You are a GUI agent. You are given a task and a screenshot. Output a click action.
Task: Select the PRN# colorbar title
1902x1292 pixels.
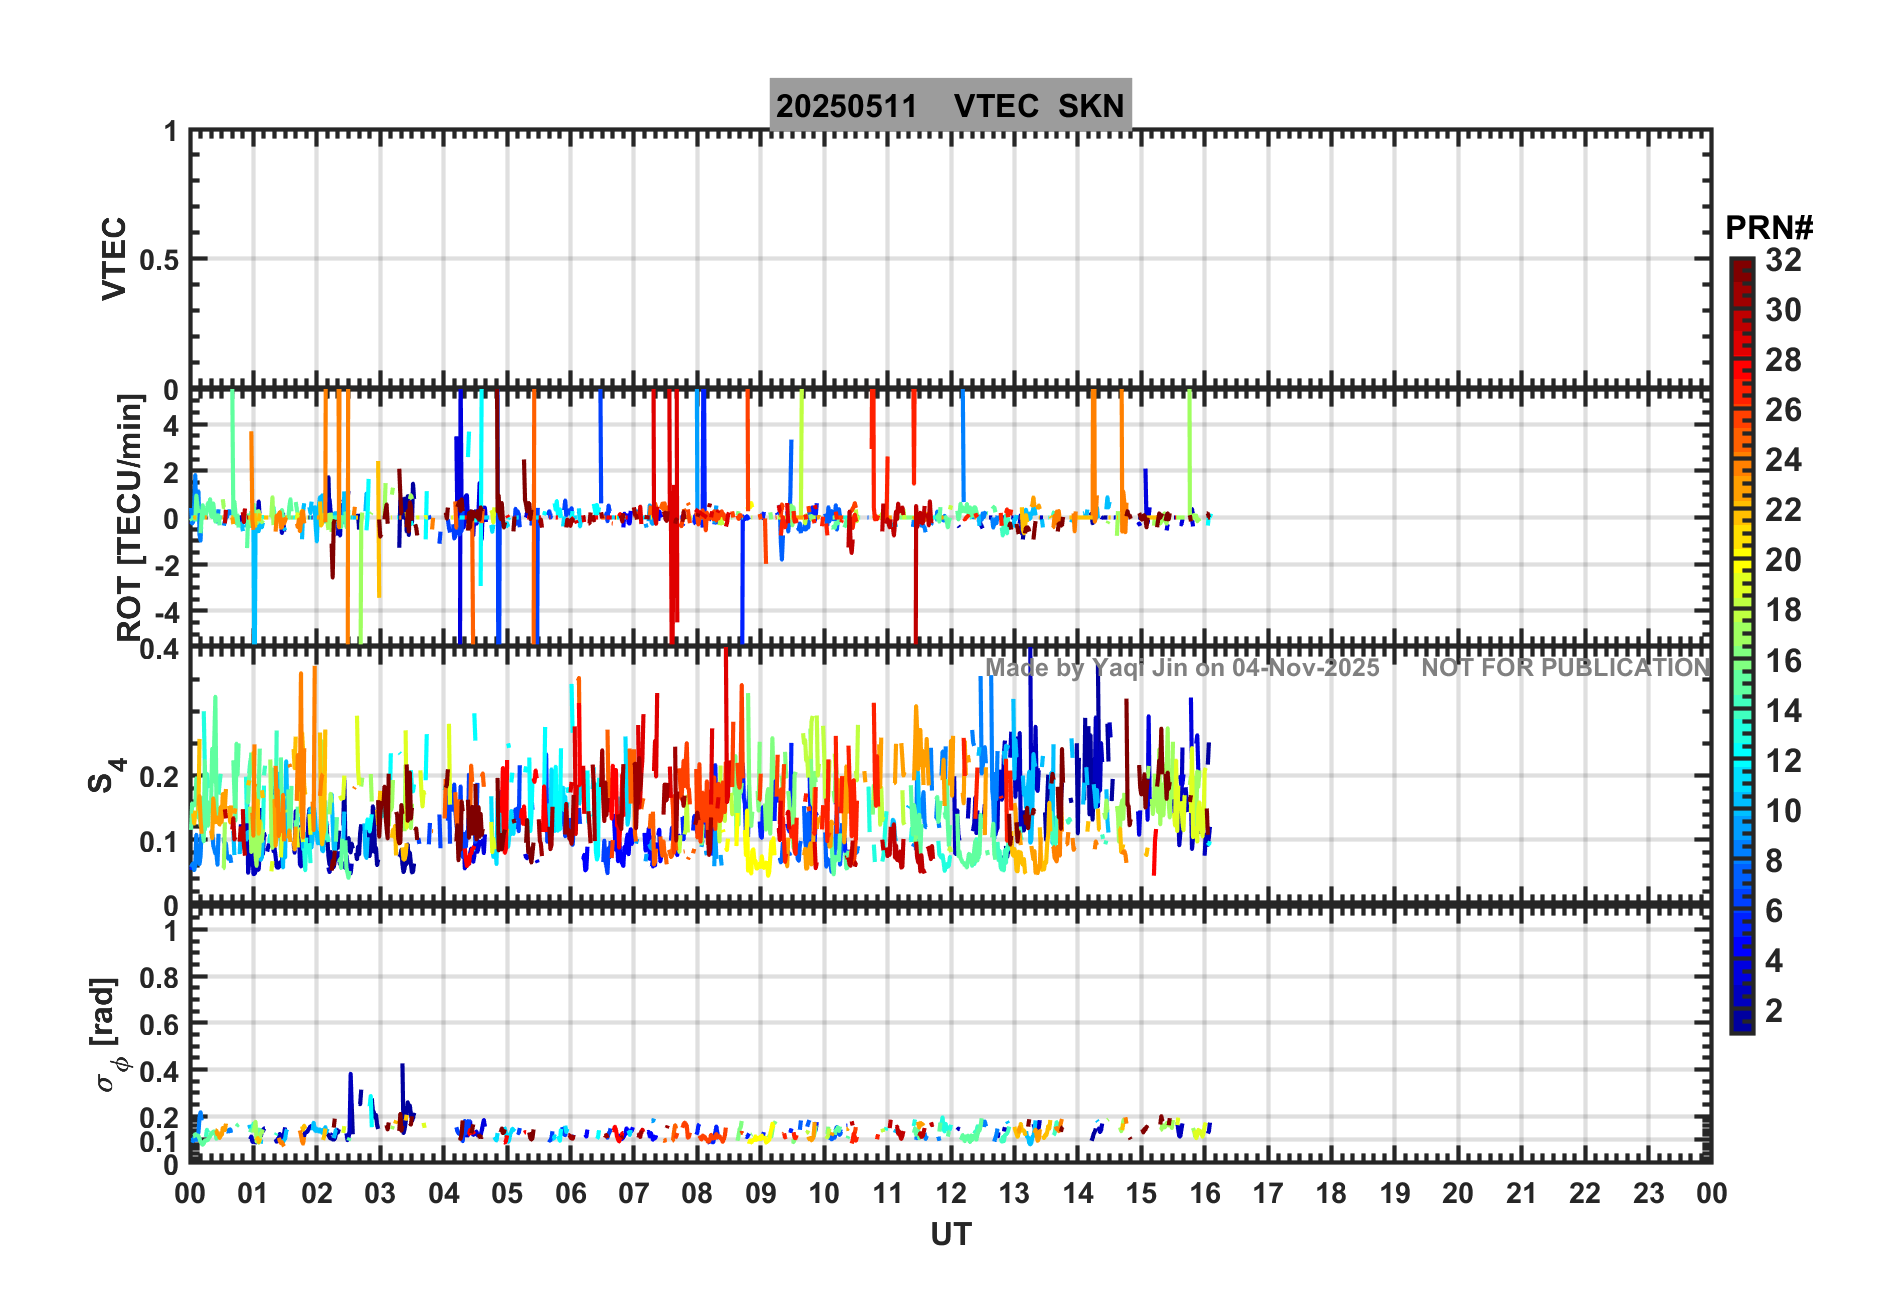pos(1768,228)
